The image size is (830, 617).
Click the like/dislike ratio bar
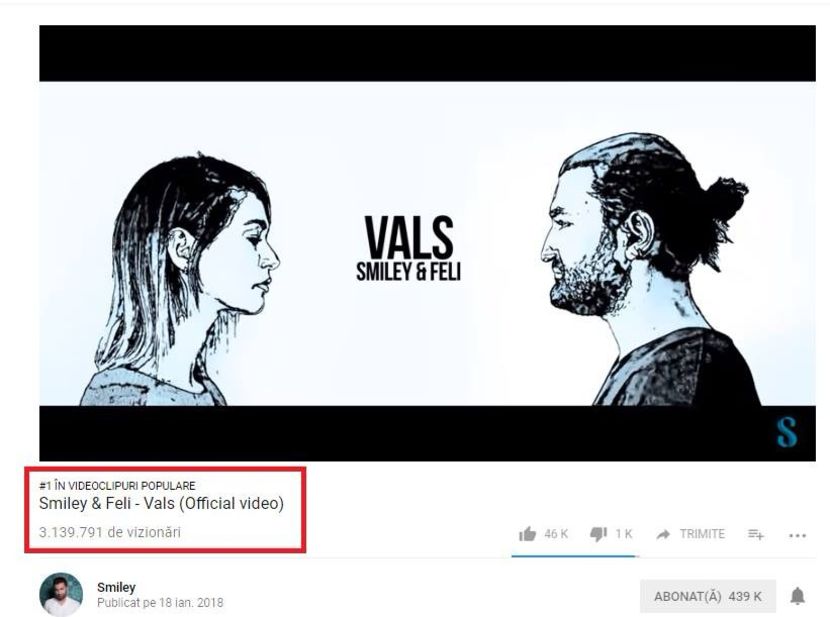pos(575,556)
